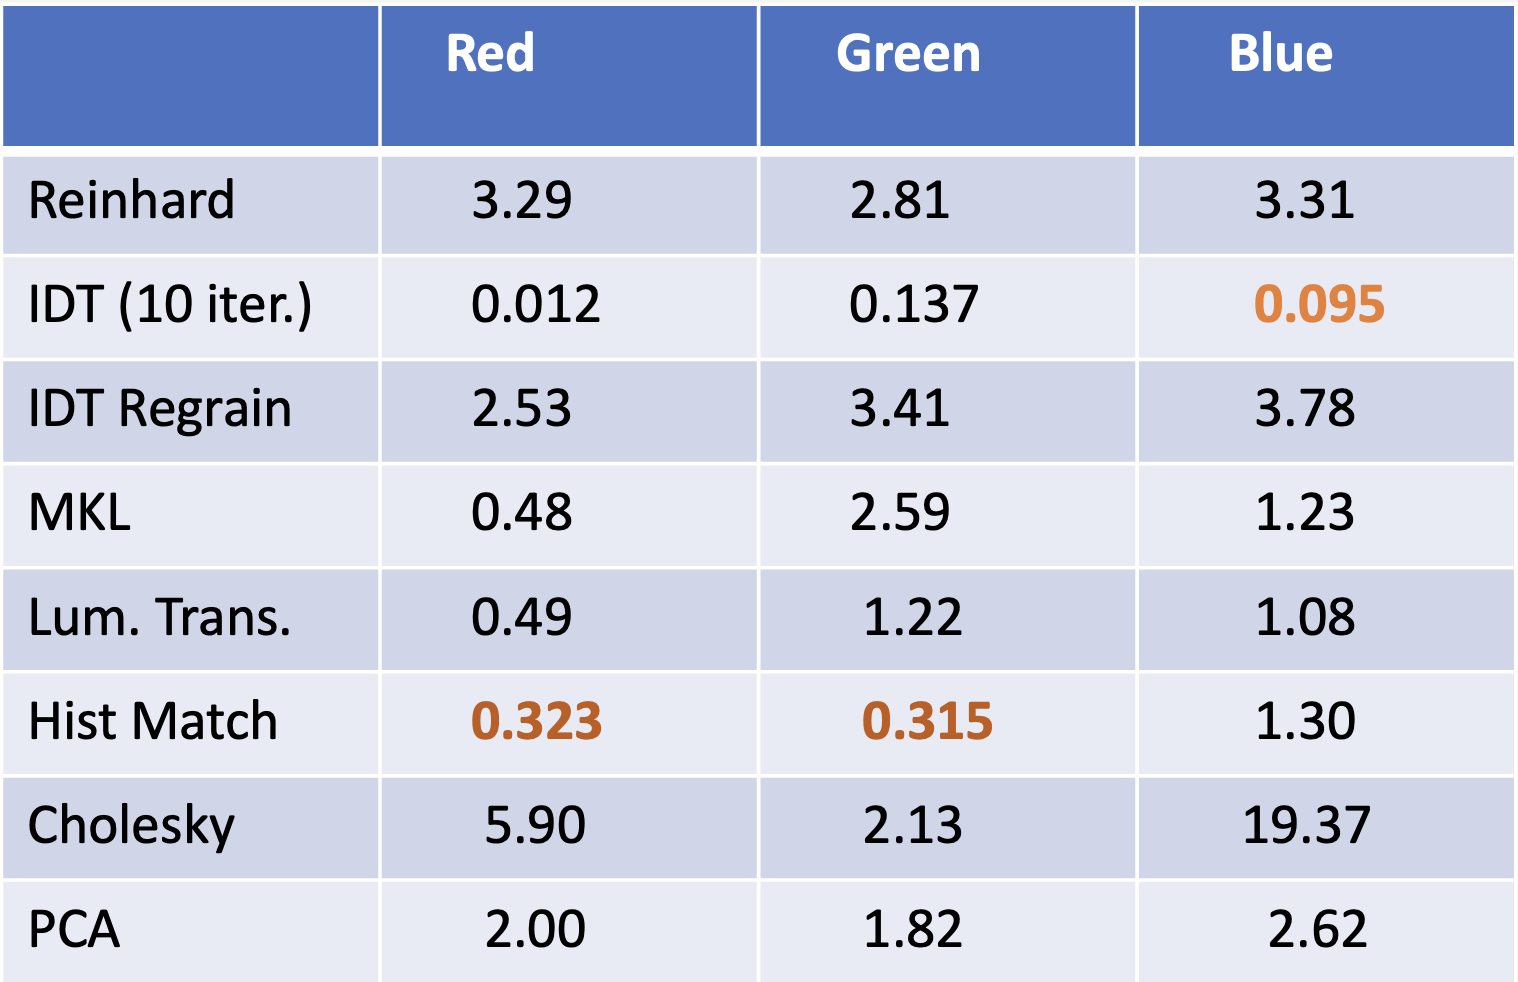This screenshot has width=1518, height=982.
Task: Click the highlighted 0.315 Green value
Action: [x=927, y=721]
